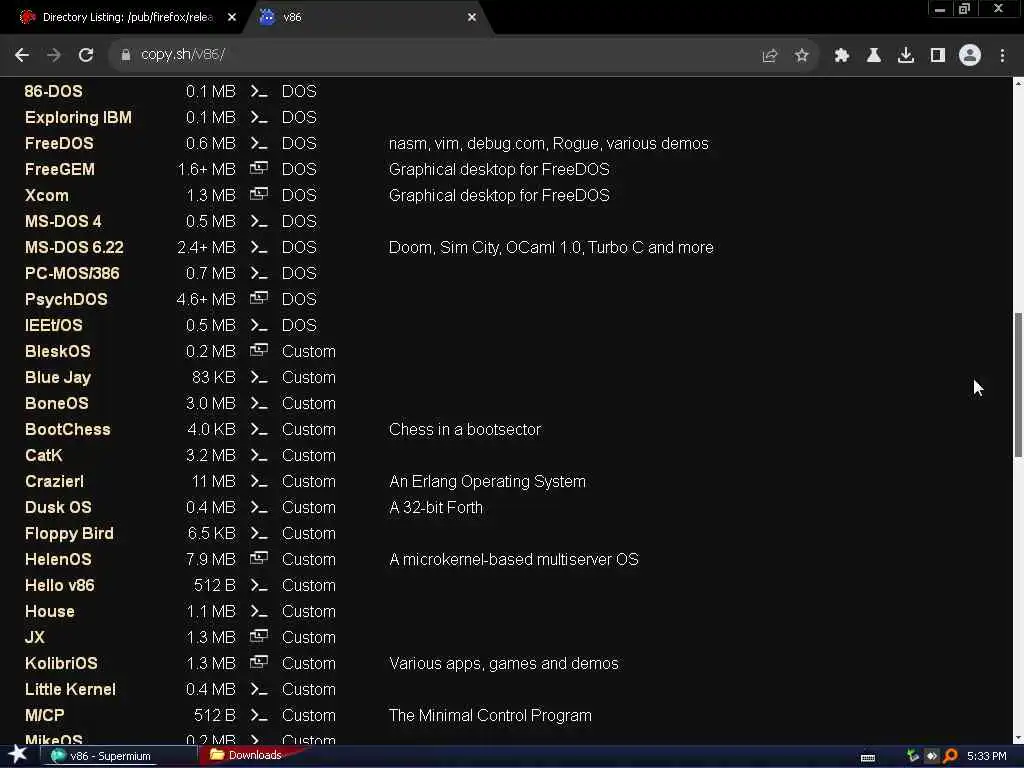Start the FreeDOS image
This screenshot has width=1024, height=768.
59,144
